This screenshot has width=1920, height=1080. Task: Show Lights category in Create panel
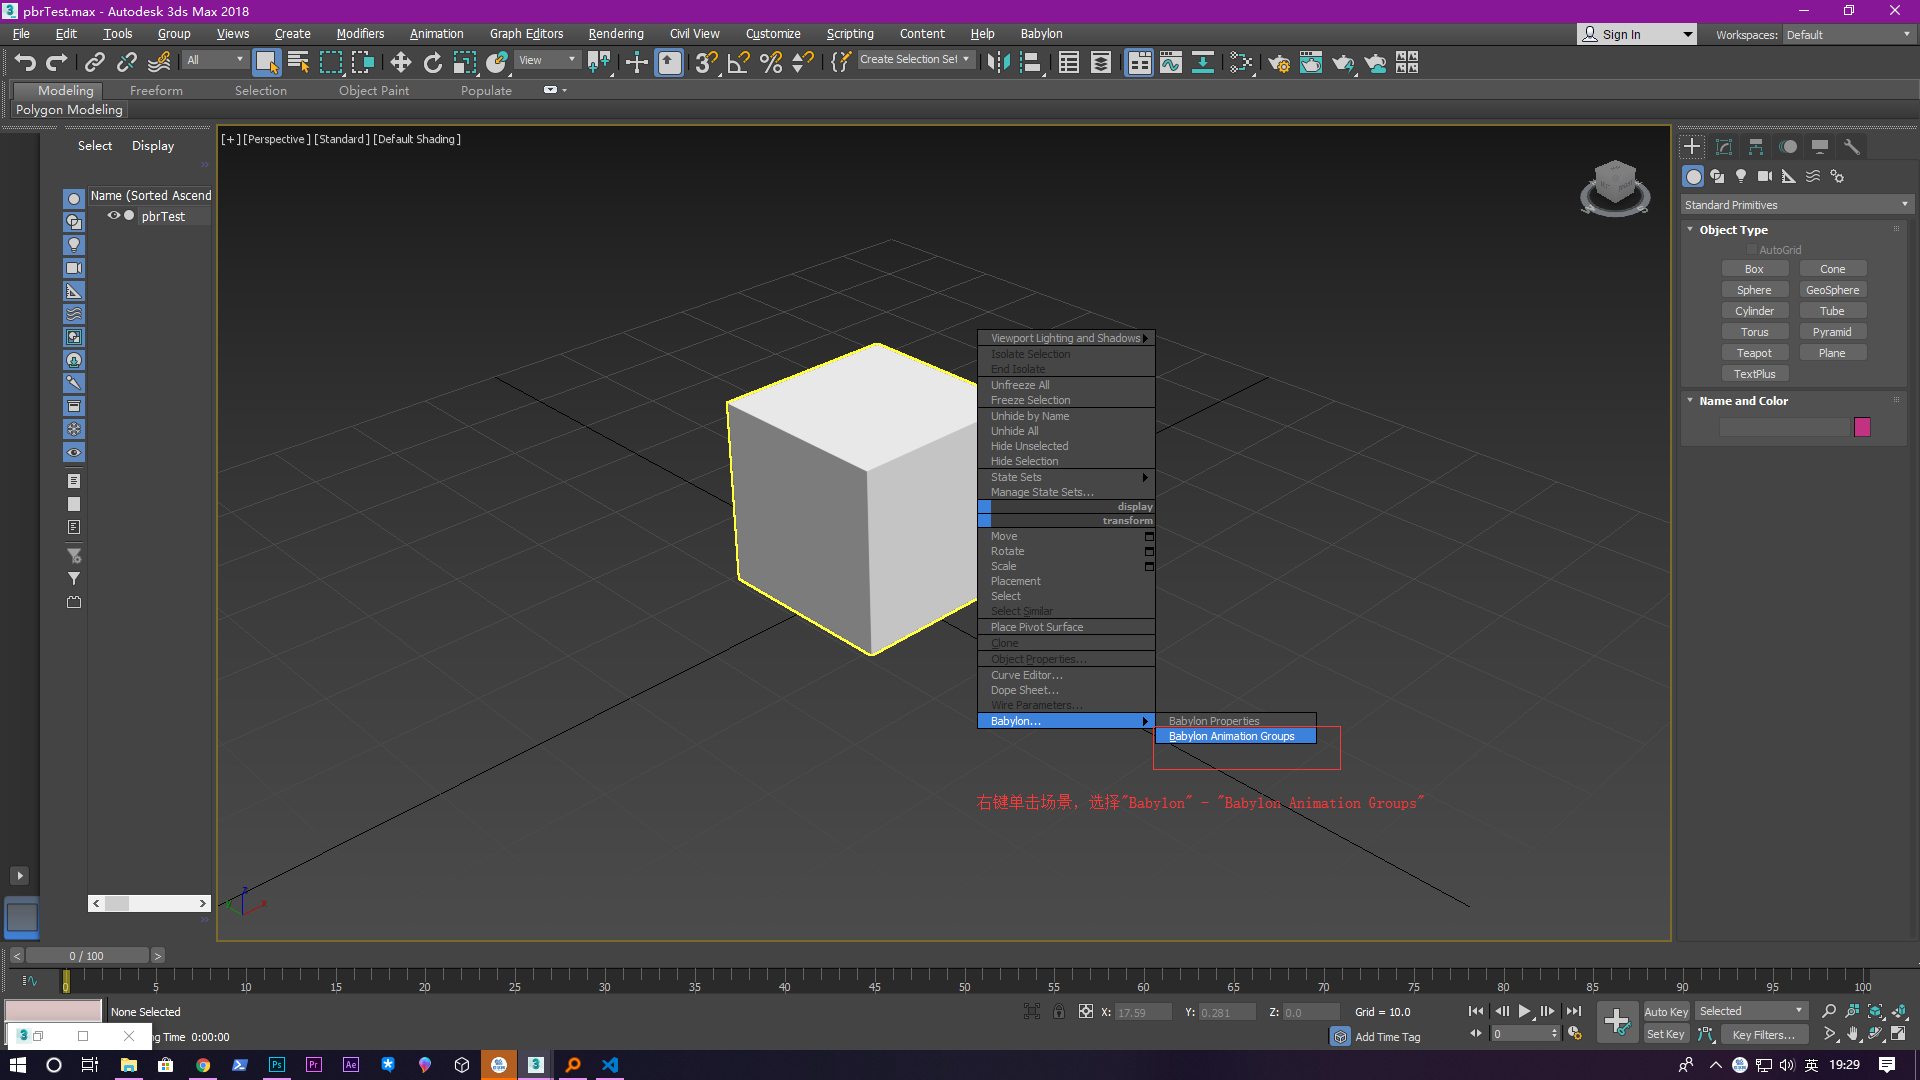pyautogui.click(x=1741, y=176)
